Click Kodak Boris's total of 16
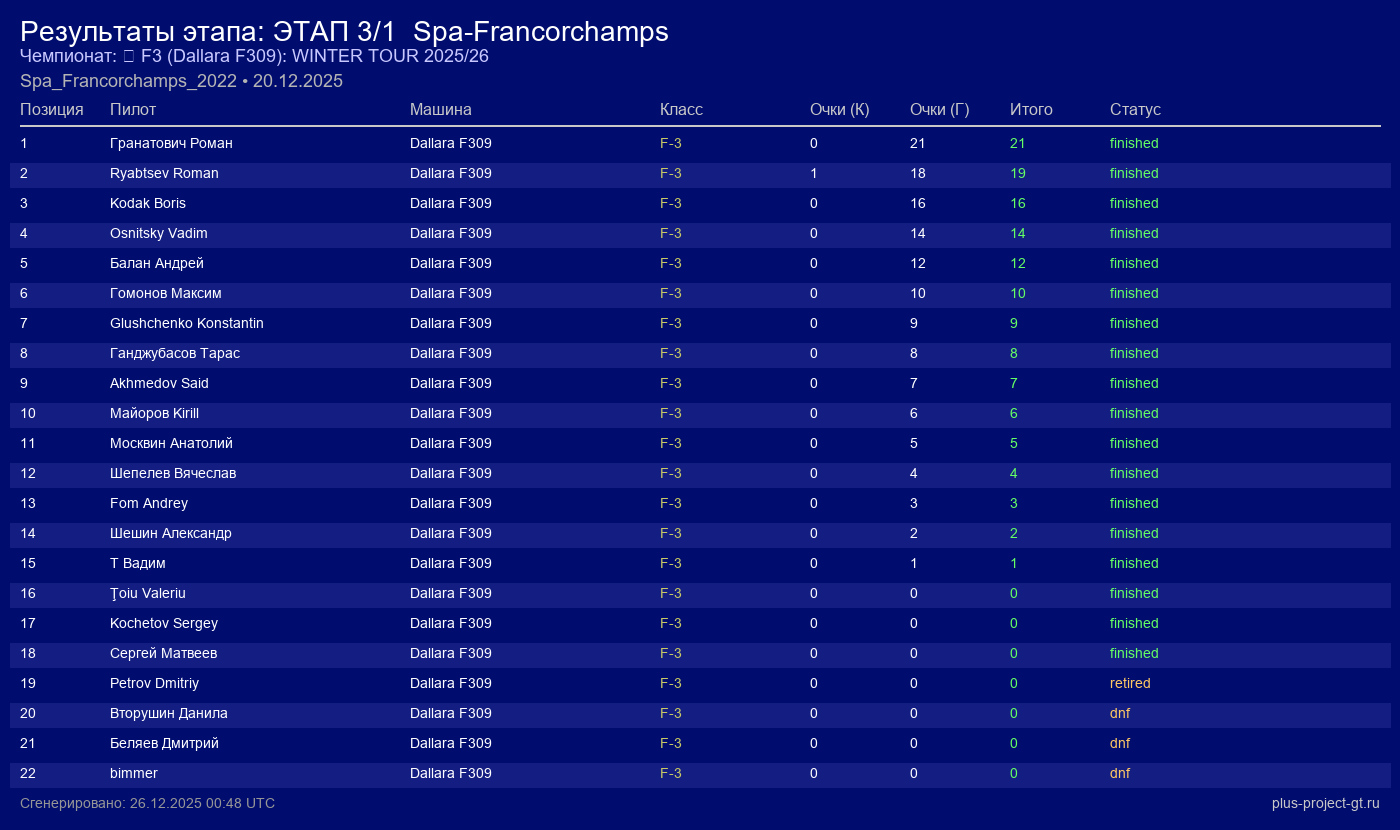Screen dimensions: 1400x830 [x=1018, y=203]
